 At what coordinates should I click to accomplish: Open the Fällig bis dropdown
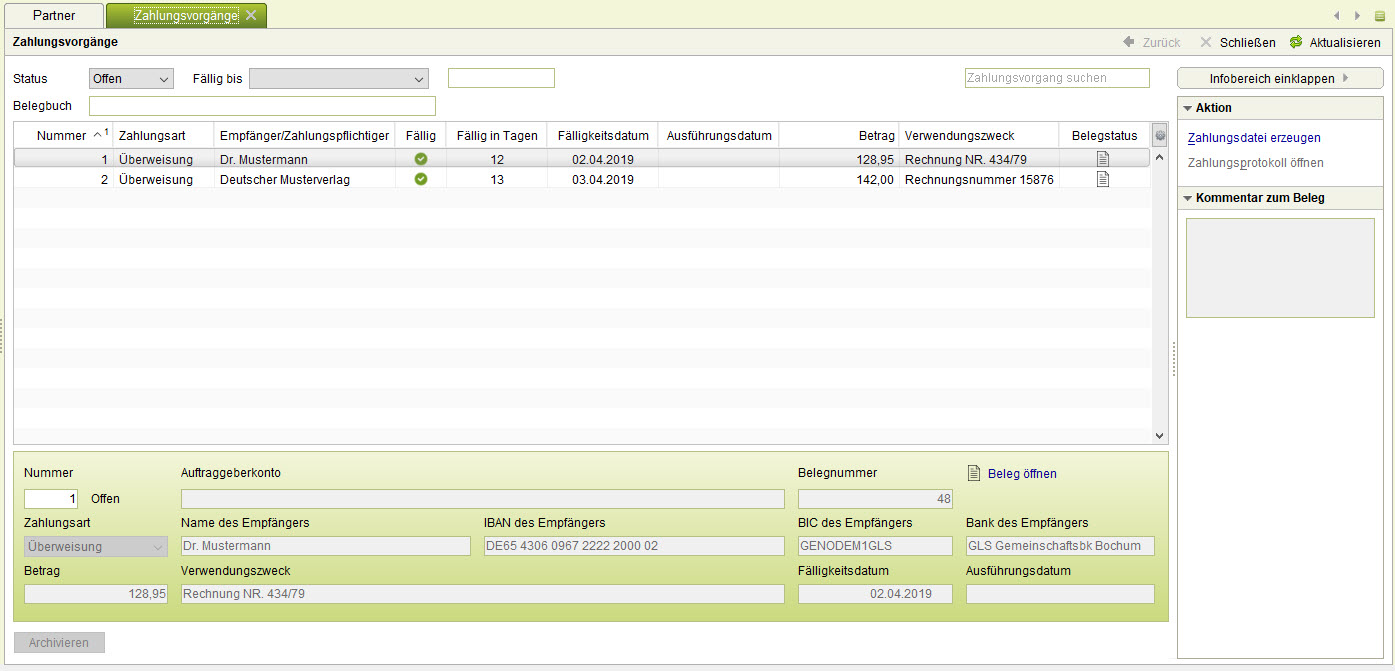pyautogui.click(x=338, y=79)
